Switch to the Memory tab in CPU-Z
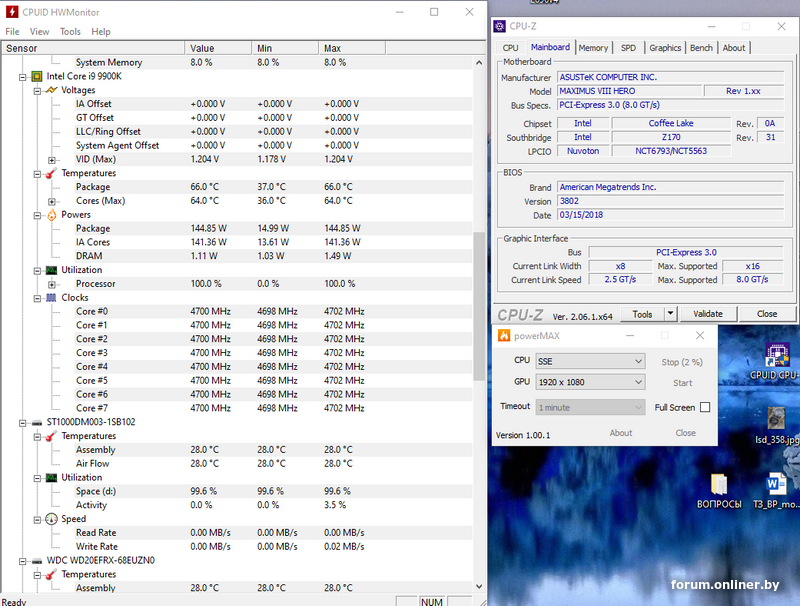Screen dimensions: 800x606 (x=593, y=47)
